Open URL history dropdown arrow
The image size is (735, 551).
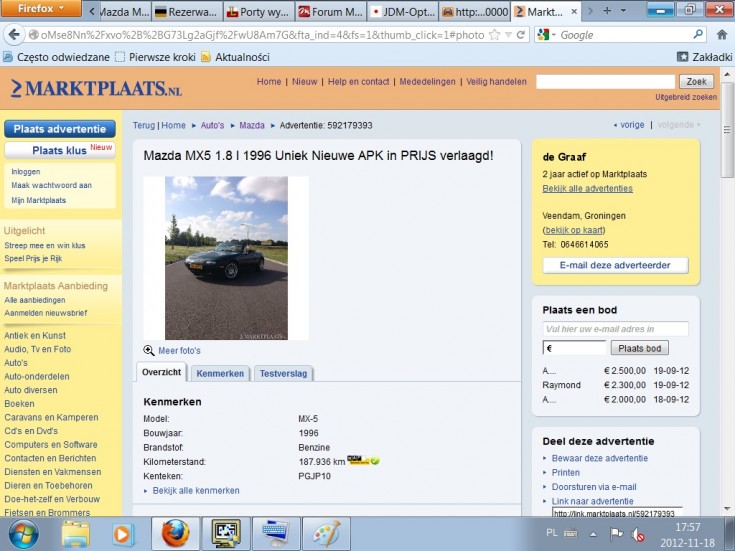click(x=508, y=35)
